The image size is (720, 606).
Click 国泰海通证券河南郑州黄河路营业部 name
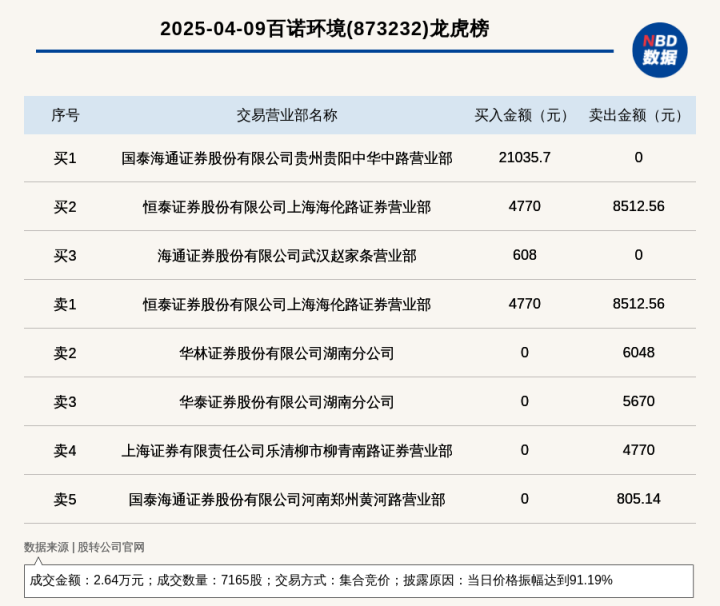[x=287, y=499]
